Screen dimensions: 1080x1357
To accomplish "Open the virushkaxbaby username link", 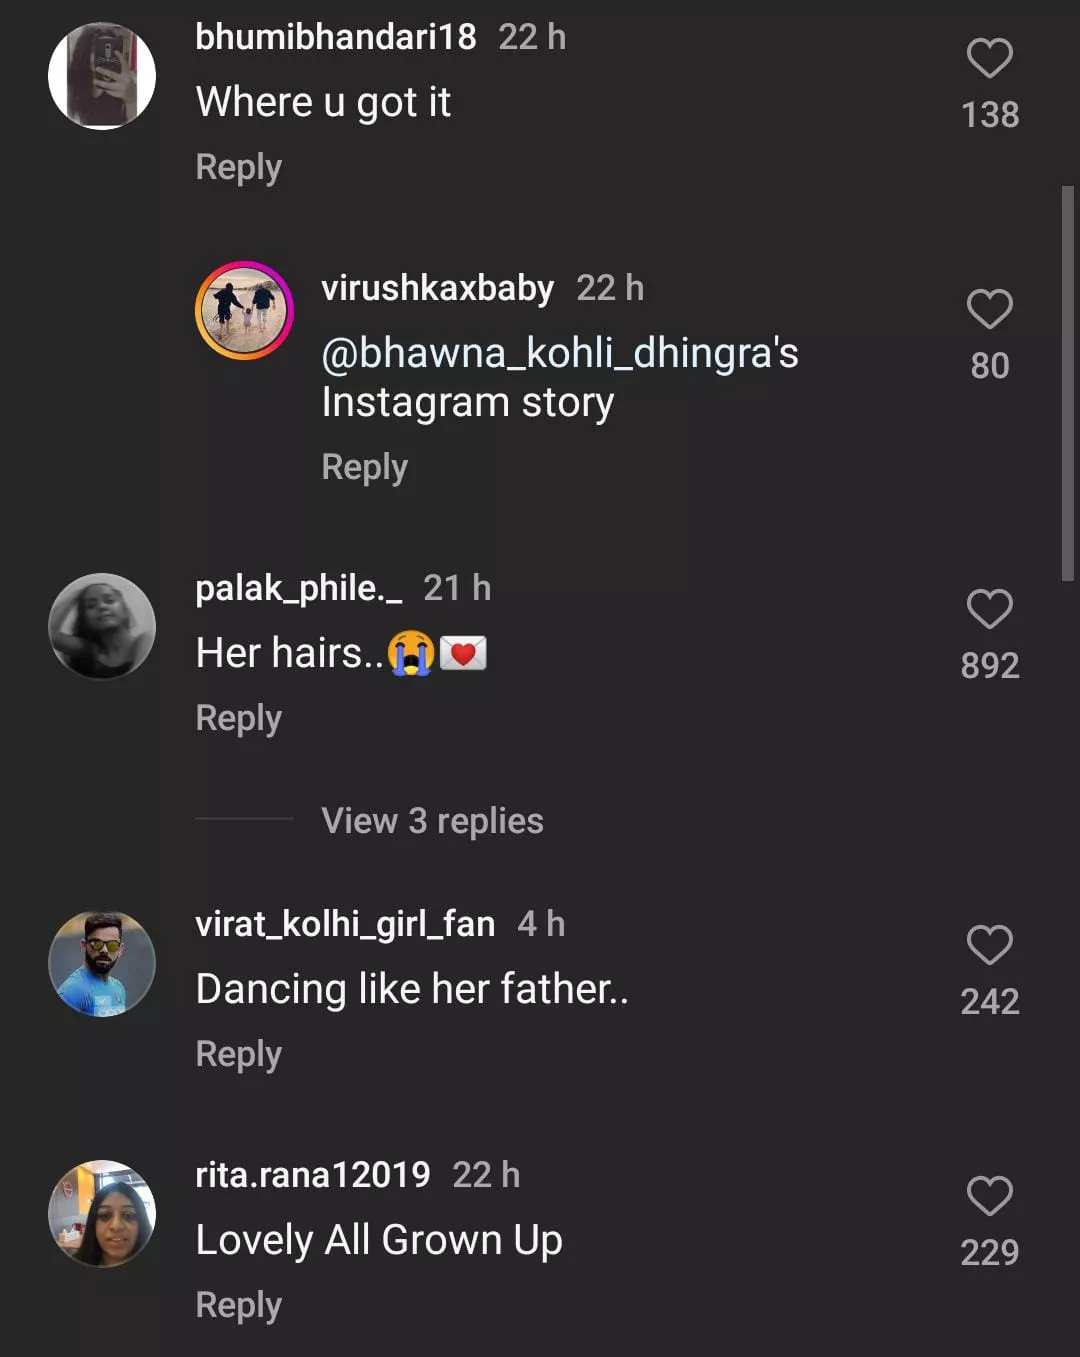I will (x=437, y=288).
